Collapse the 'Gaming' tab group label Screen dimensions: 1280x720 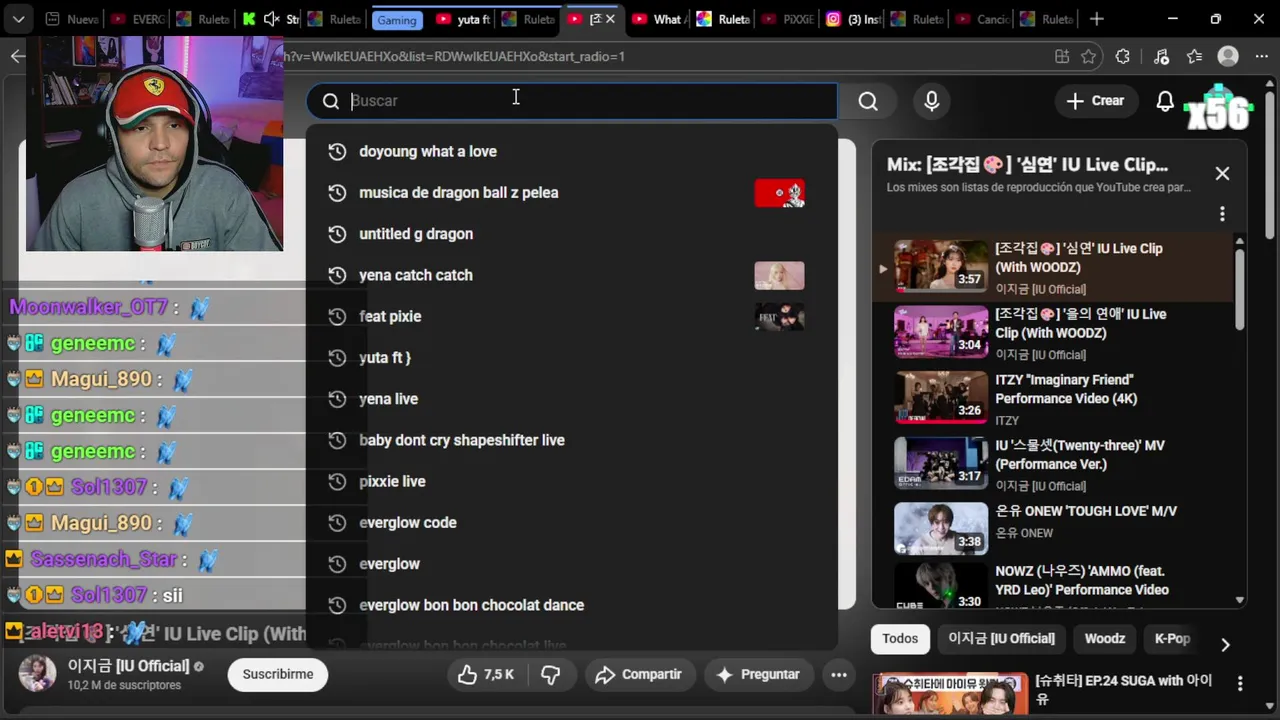point(397,19)
